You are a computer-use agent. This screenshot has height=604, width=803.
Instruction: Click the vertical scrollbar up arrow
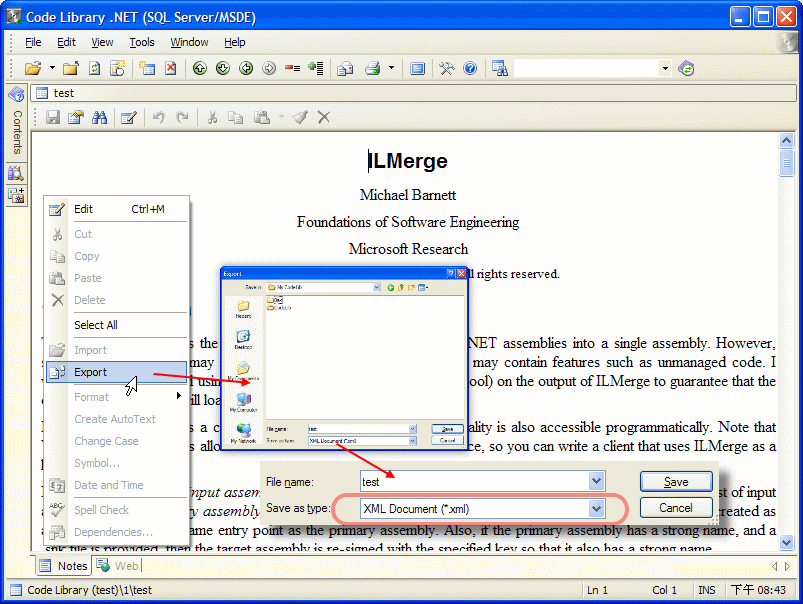[x=787, y=139]
